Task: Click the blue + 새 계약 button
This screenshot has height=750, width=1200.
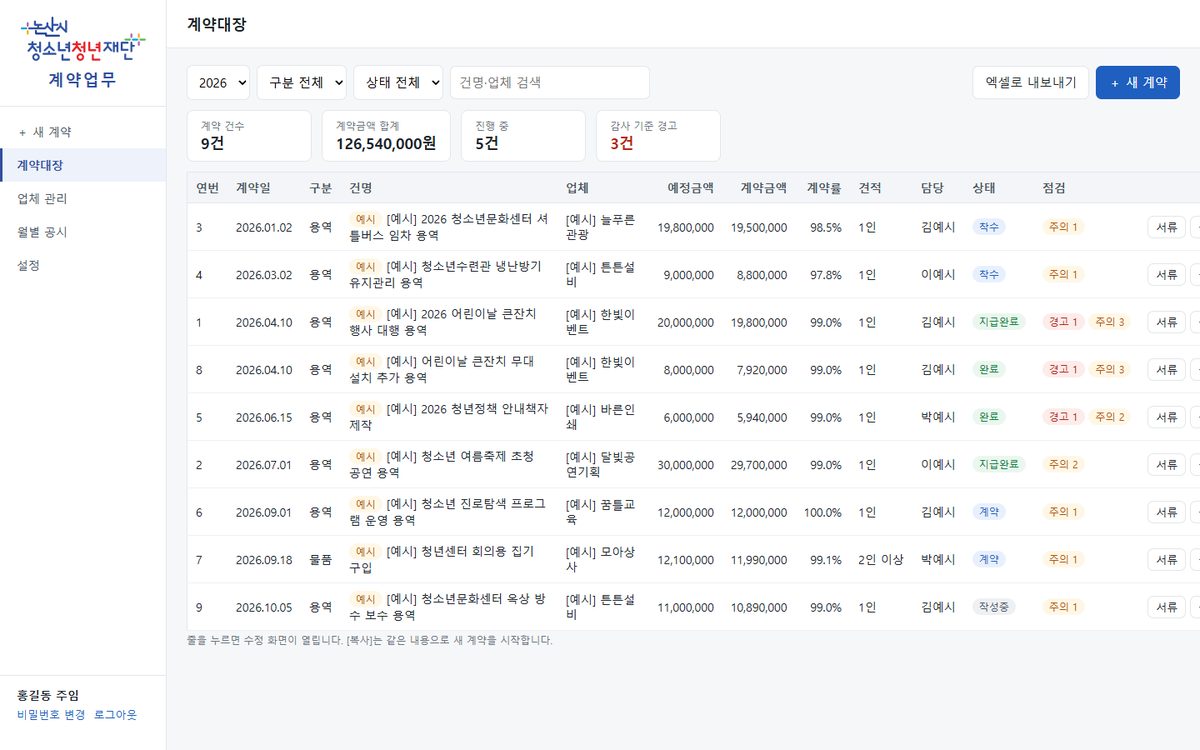Action: click(1138, 82)
